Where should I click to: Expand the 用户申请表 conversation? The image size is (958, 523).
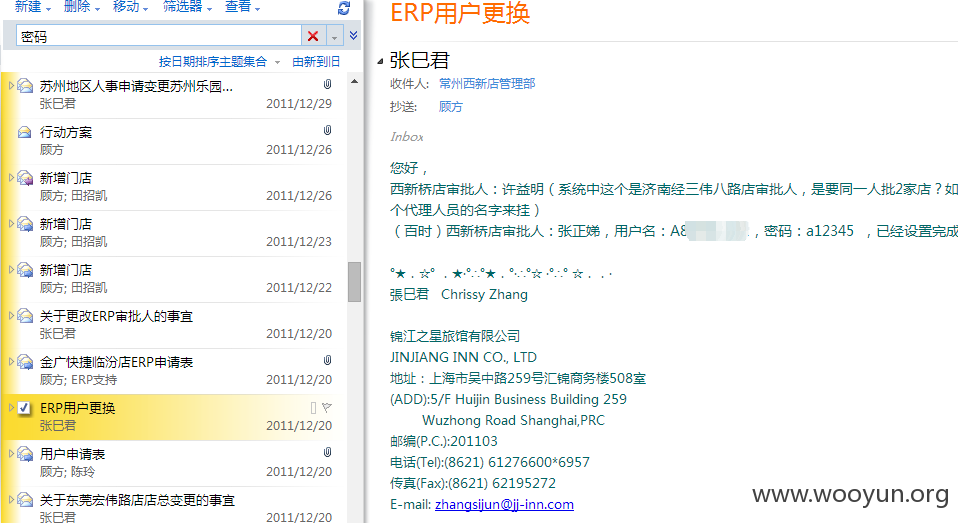11,453
